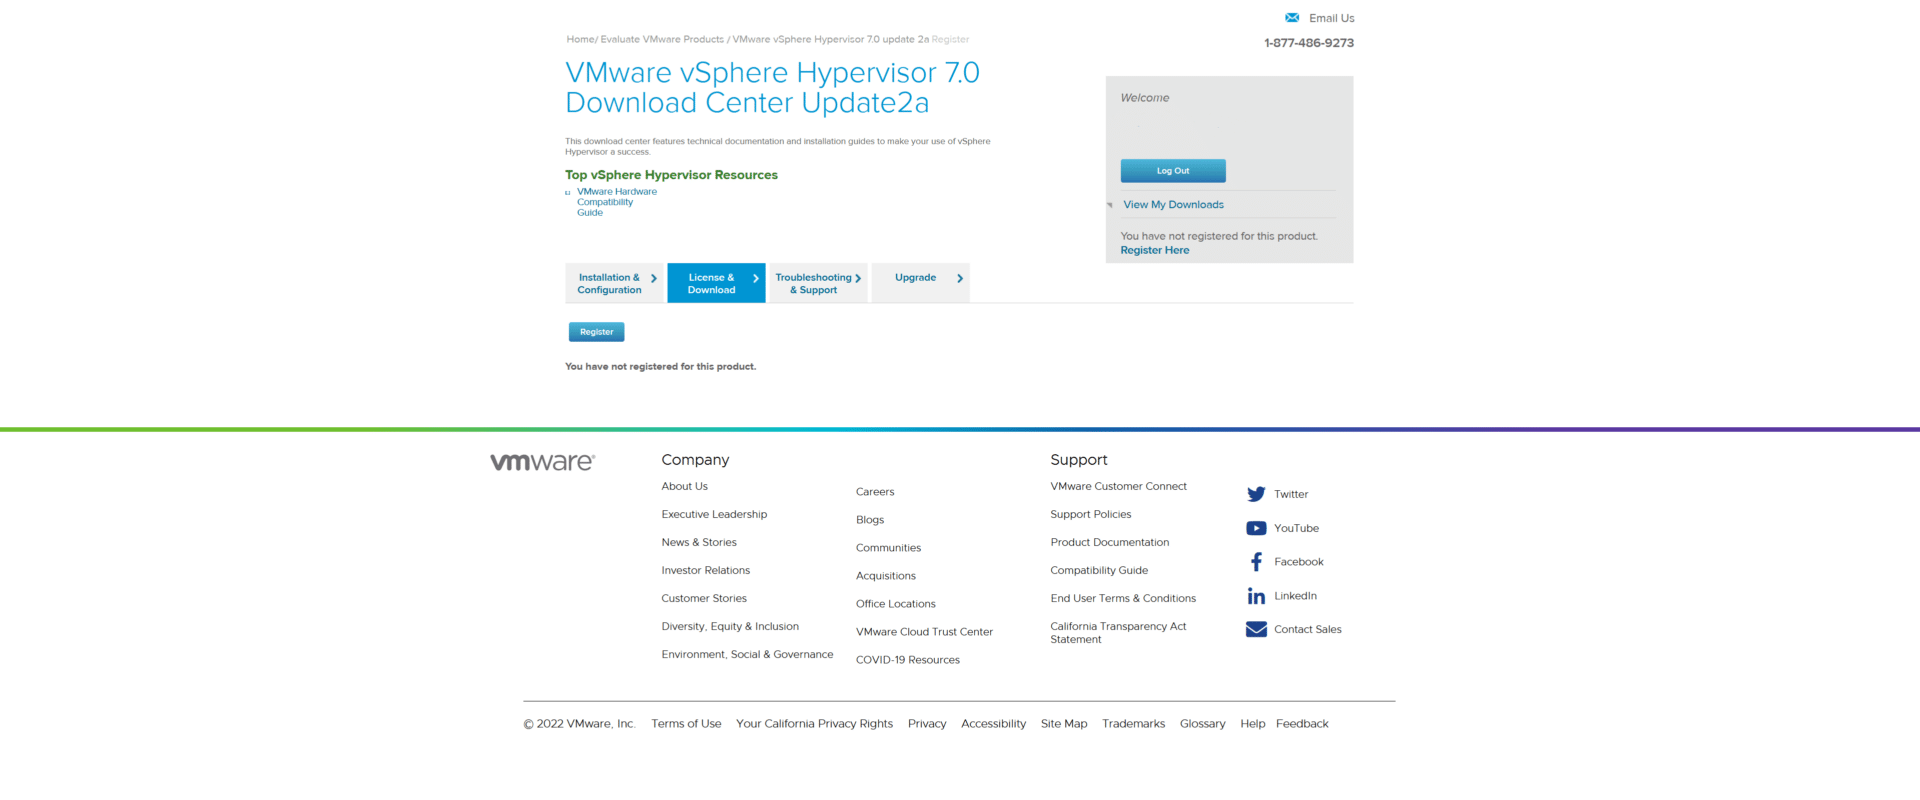Open VMware Cloud Trust Center link
The height and width of the screenshot is (800, 1920).
(924, 632)
